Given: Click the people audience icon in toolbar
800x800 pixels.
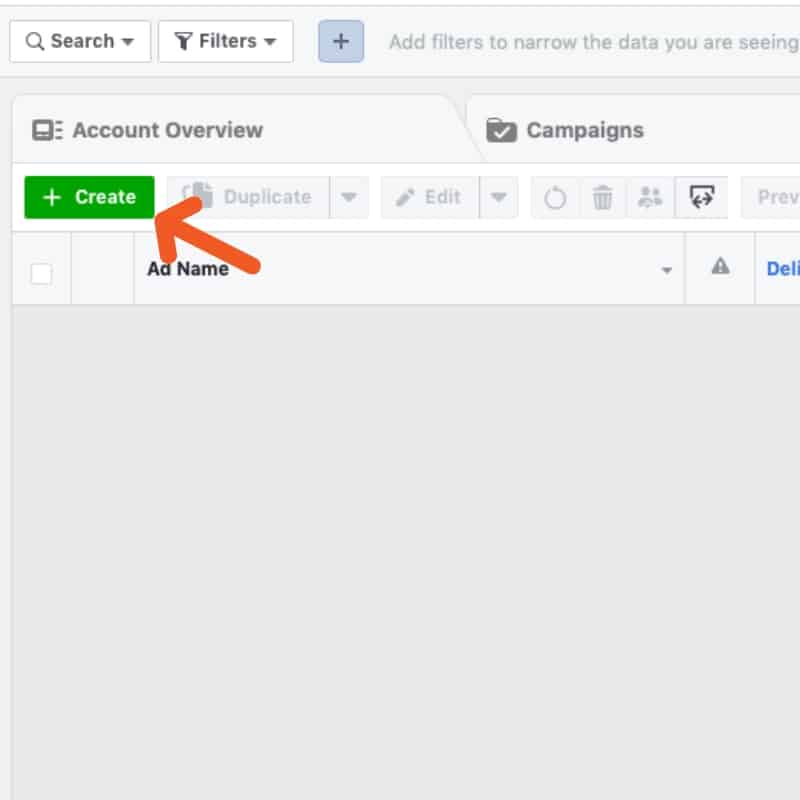Looking at the screenshot, I should pyautogui.click(x=650, y=197).
